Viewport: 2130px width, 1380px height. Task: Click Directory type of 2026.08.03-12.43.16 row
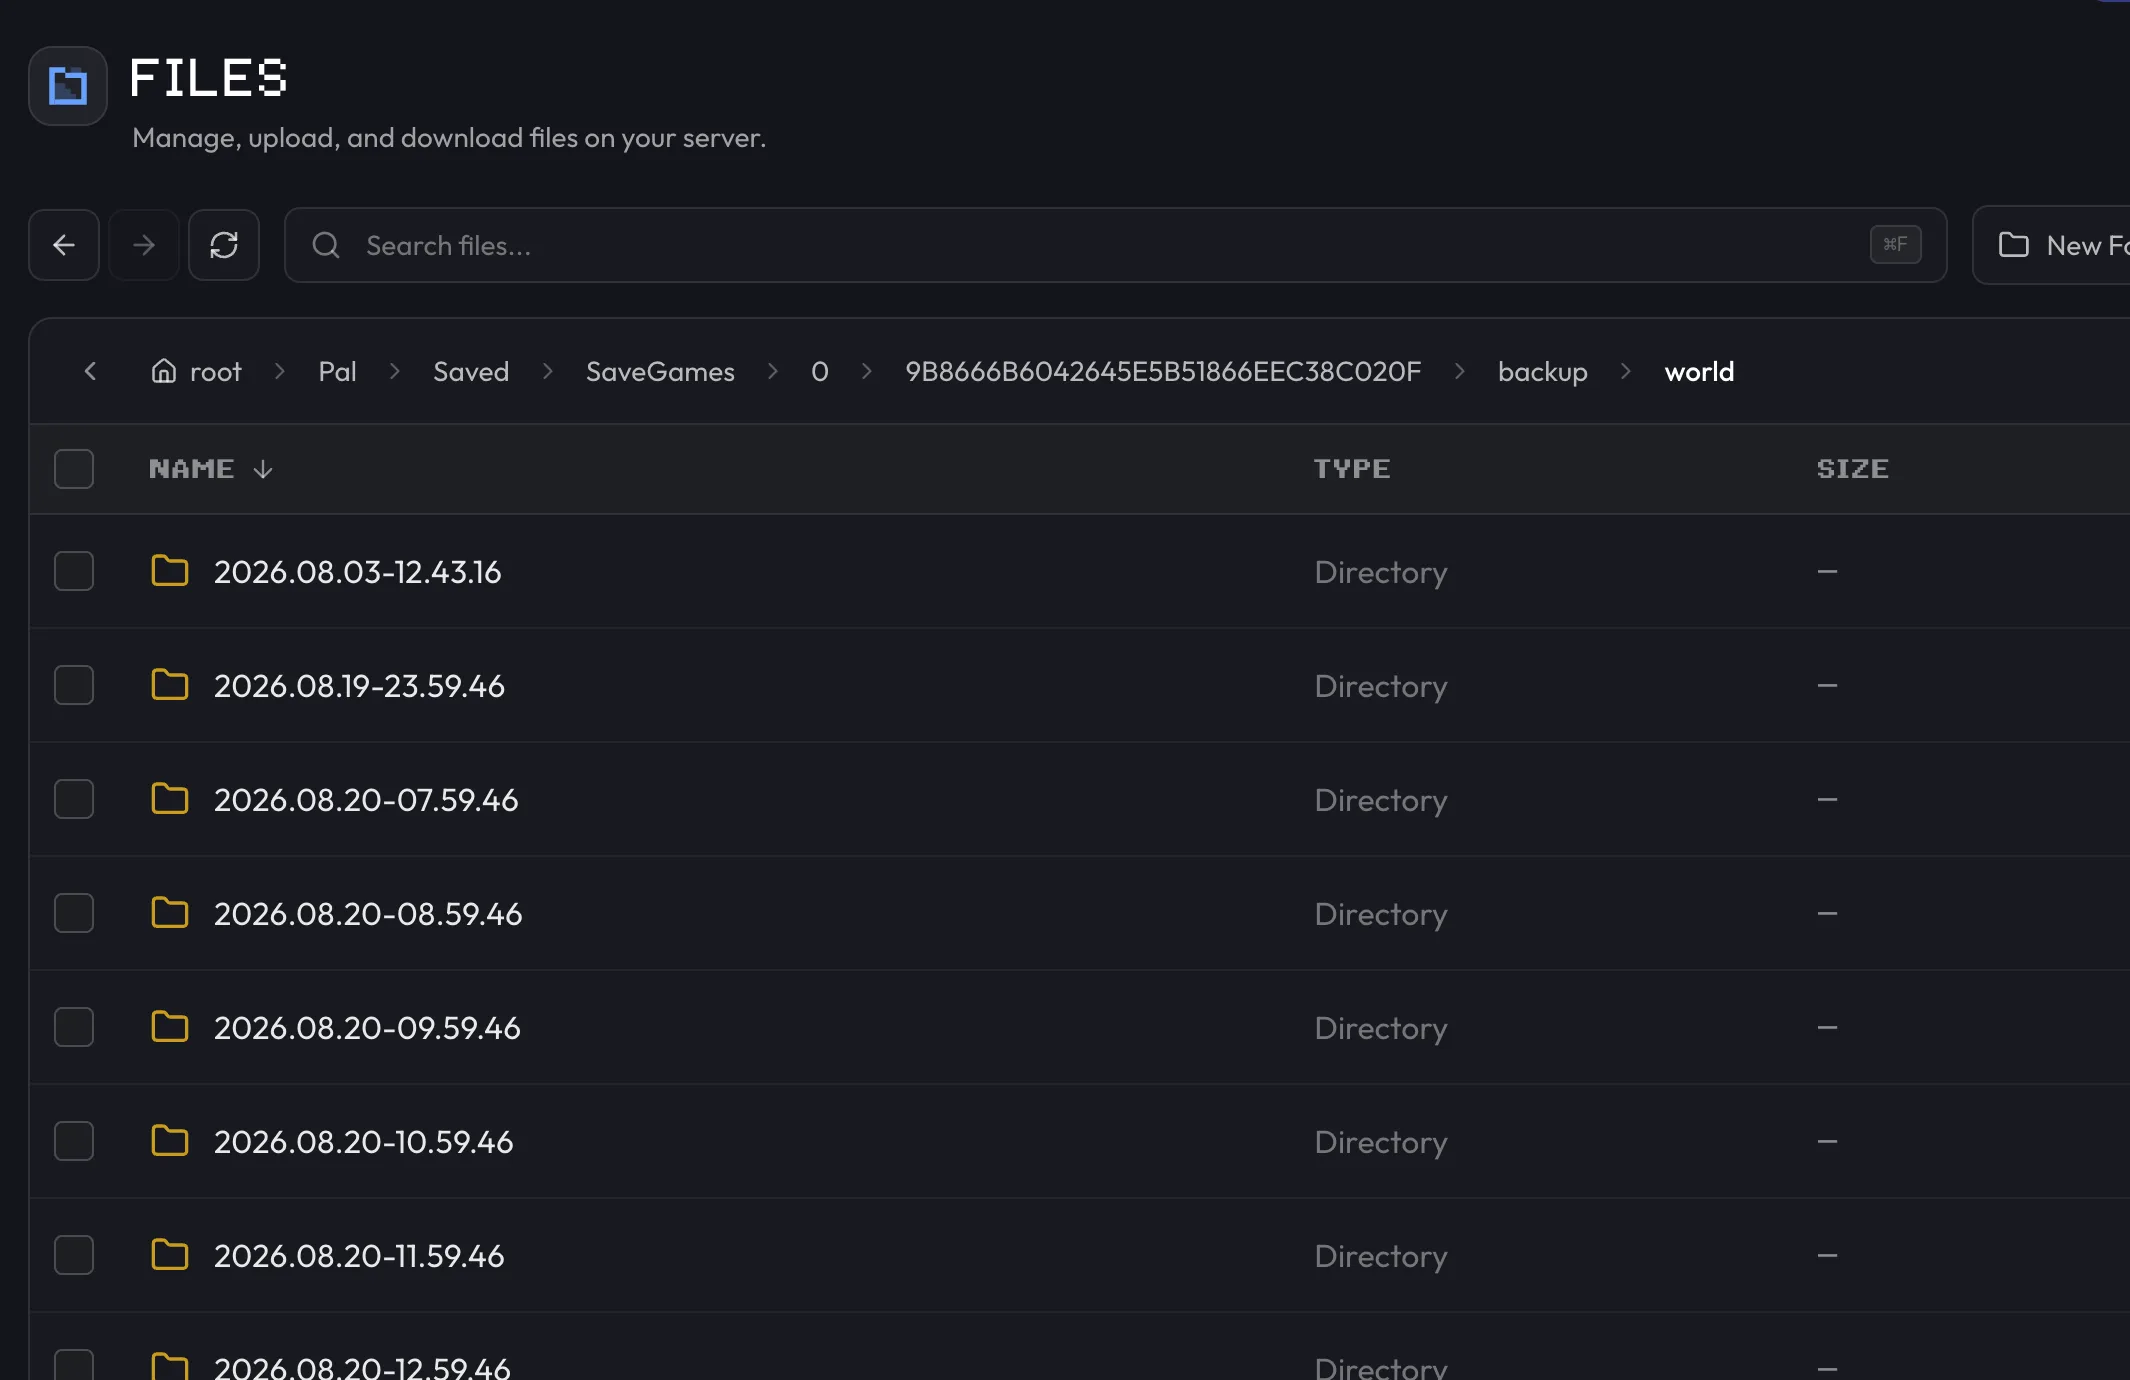1380,572
